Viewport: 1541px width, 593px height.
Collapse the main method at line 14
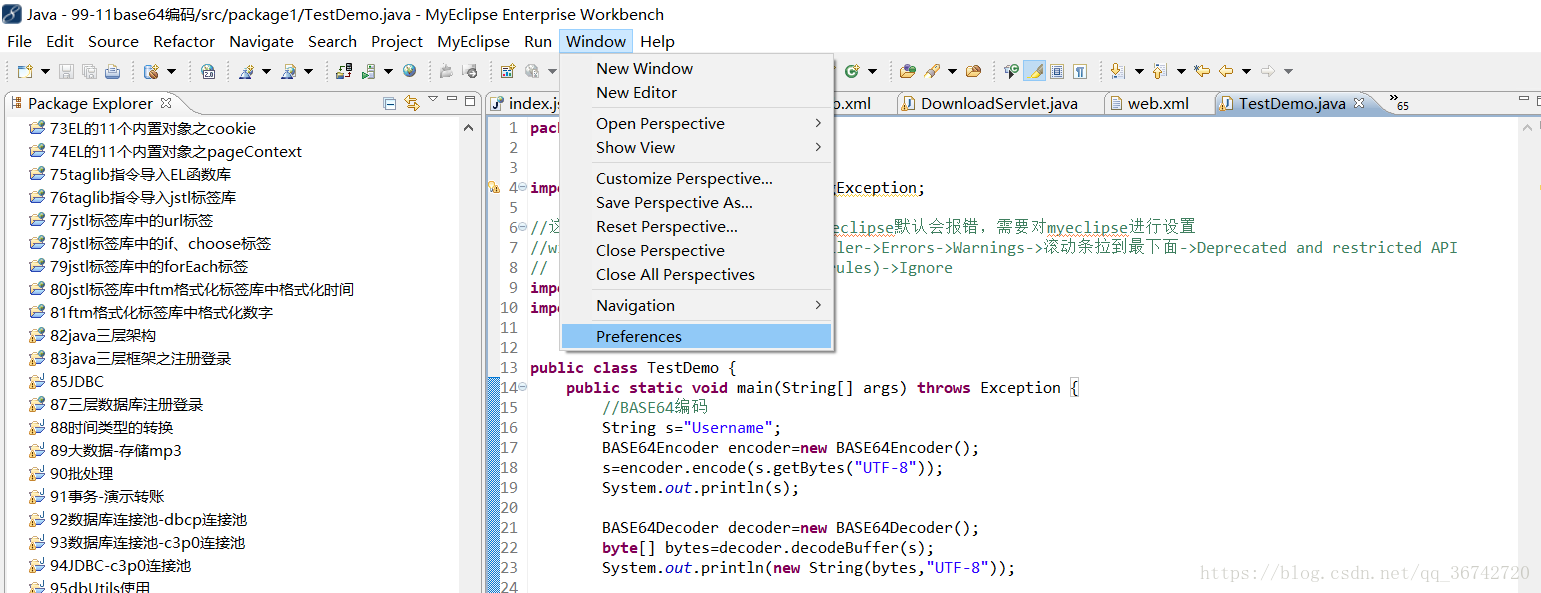tap(523, 388)
